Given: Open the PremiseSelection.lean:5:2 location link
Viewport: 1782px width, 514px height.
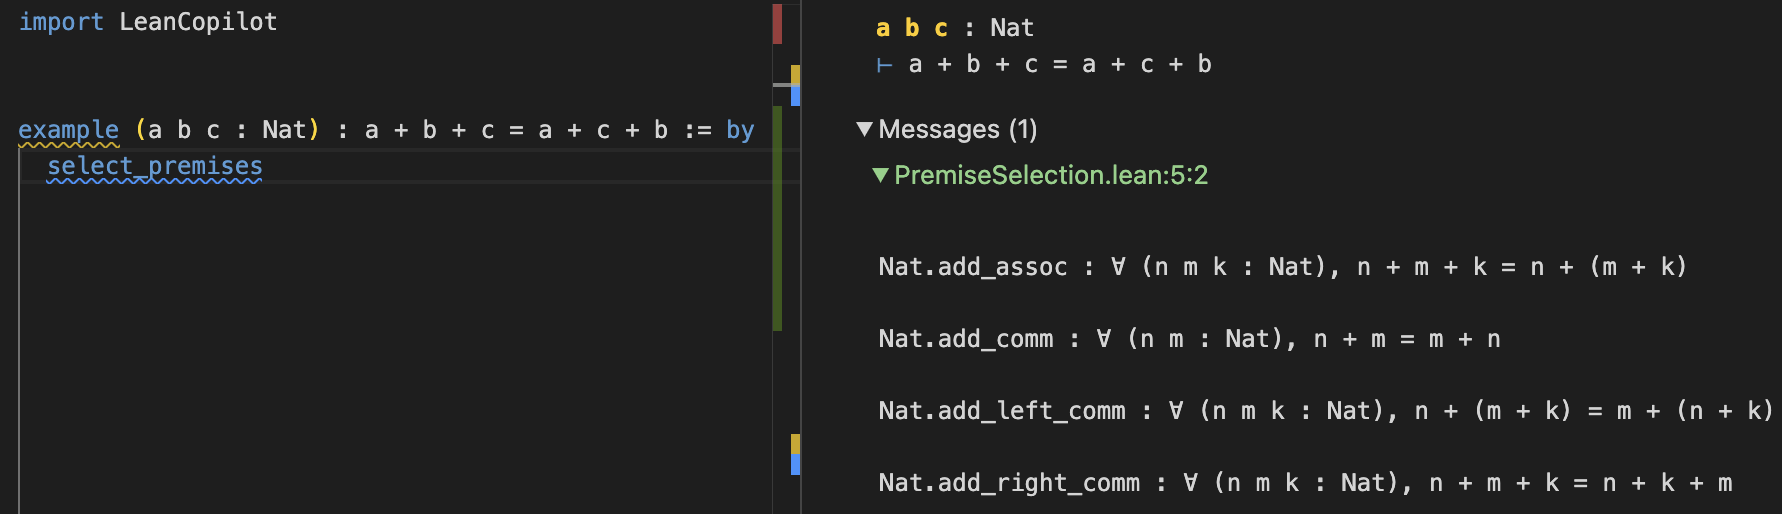Looking at the screenshot, I should (x=1050, y=175).
